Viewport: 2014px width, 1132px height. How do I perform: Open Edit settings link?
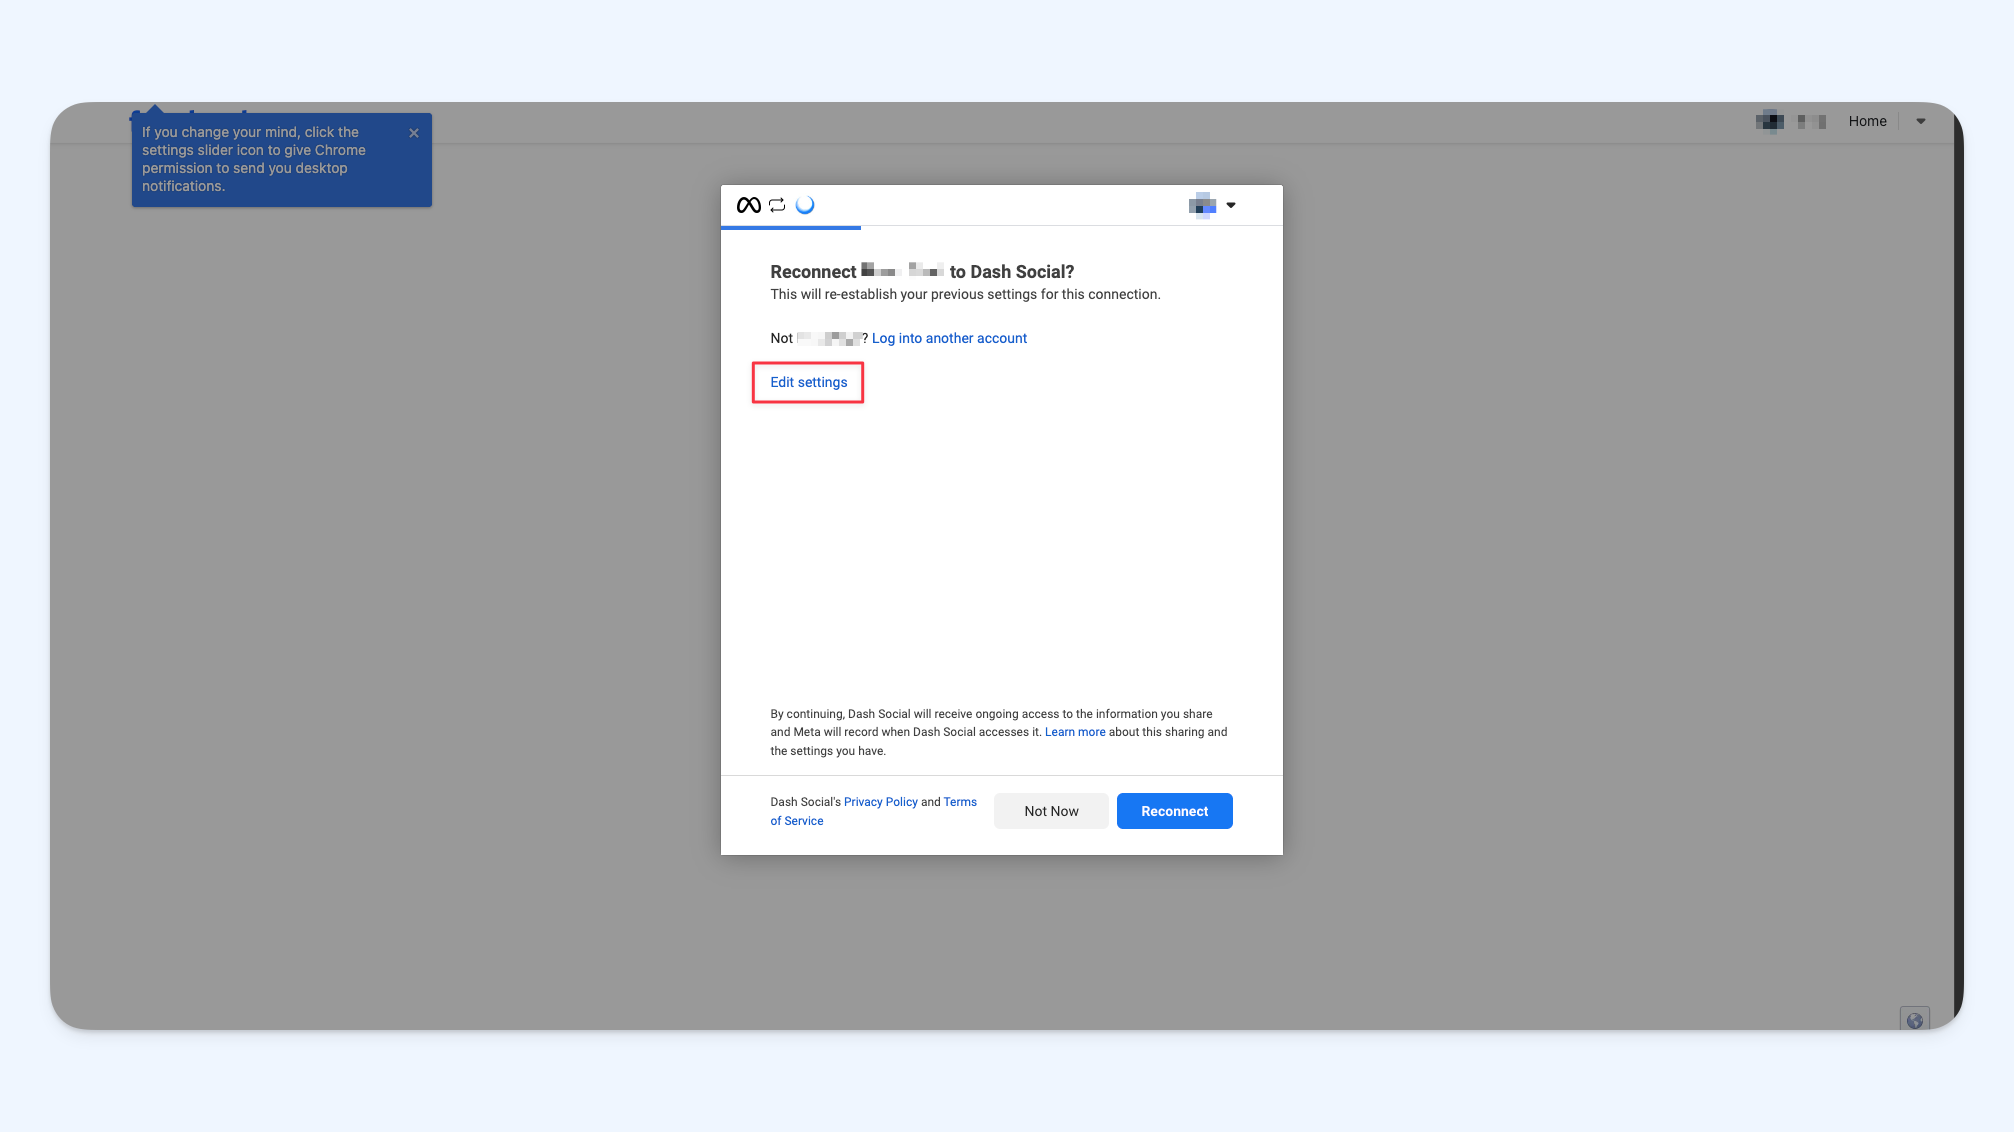tap(809, 382)
